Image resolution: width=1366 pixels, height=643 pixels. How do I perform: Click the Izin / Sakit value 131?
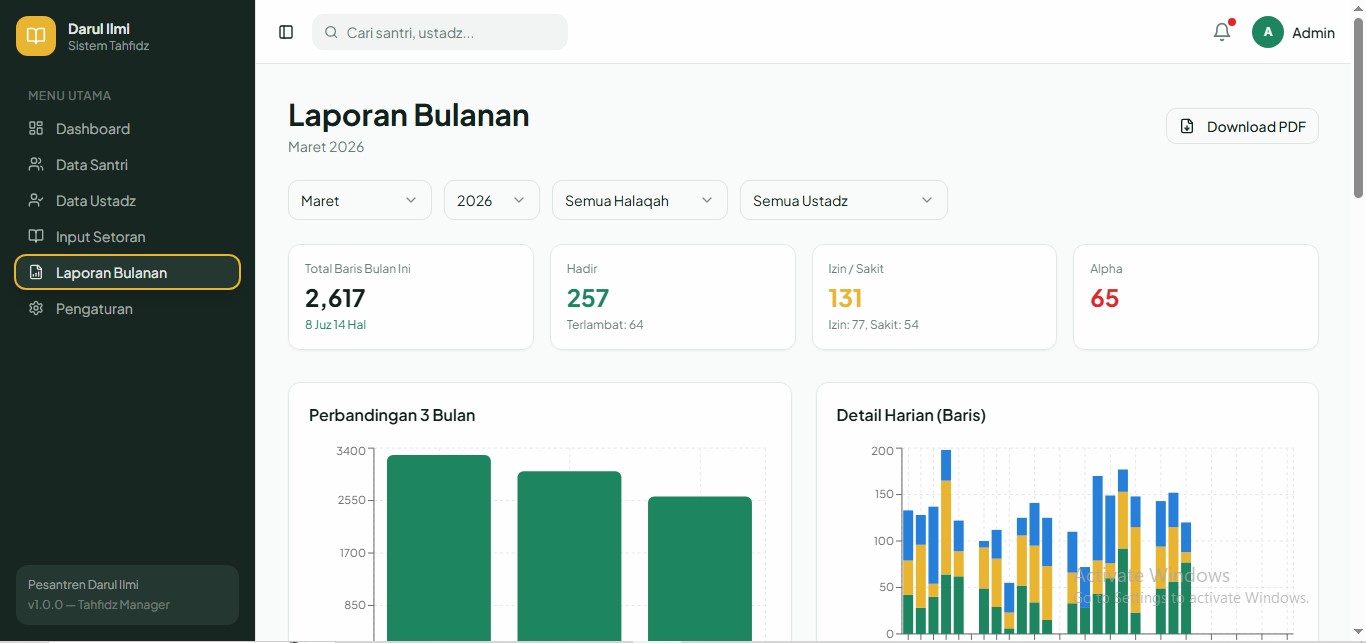point(845,298)
